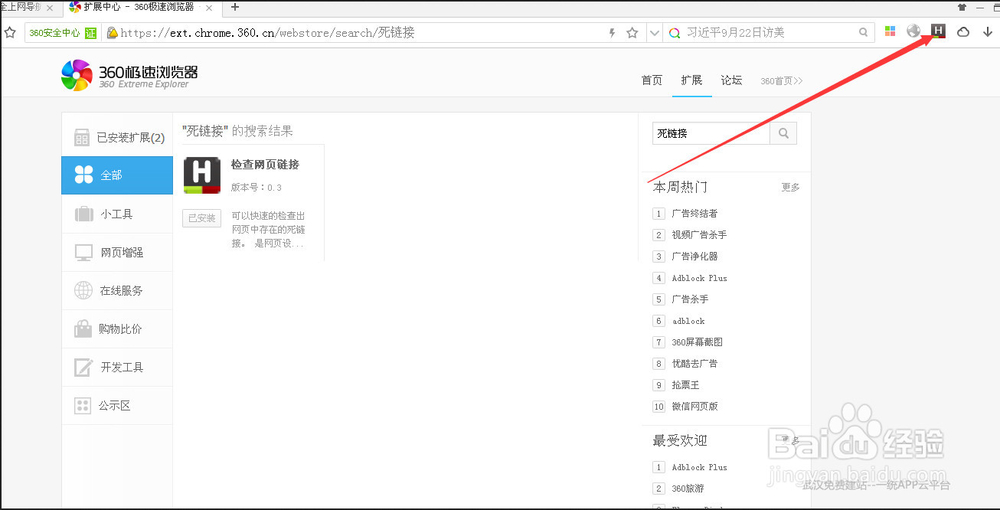Close the 上网导航 tab
Image resolution: width=1000 pixels, height=510 pixels.
point(50,8)
